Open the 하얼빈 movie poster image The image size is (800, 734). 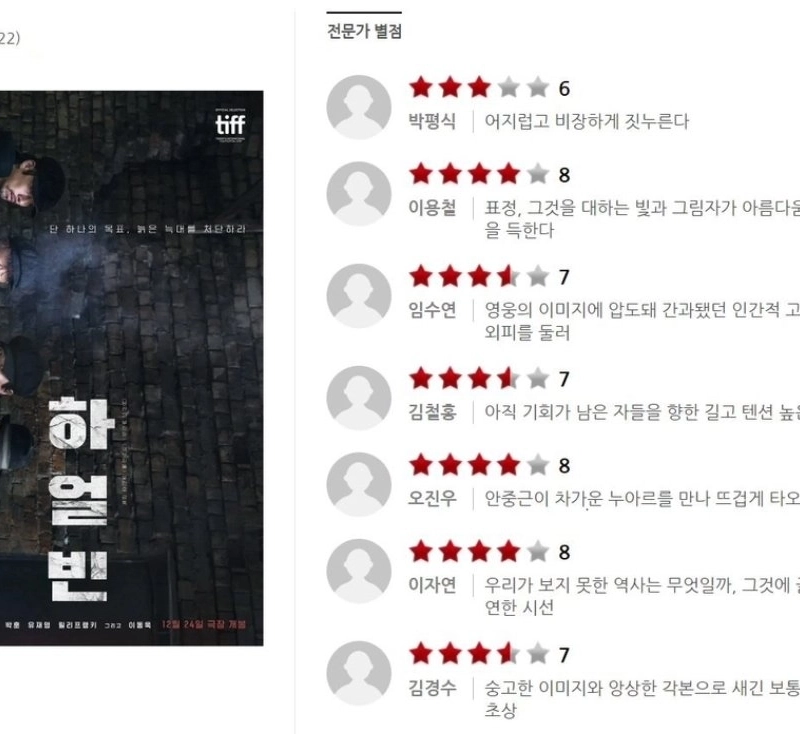[x=132, y=368]
